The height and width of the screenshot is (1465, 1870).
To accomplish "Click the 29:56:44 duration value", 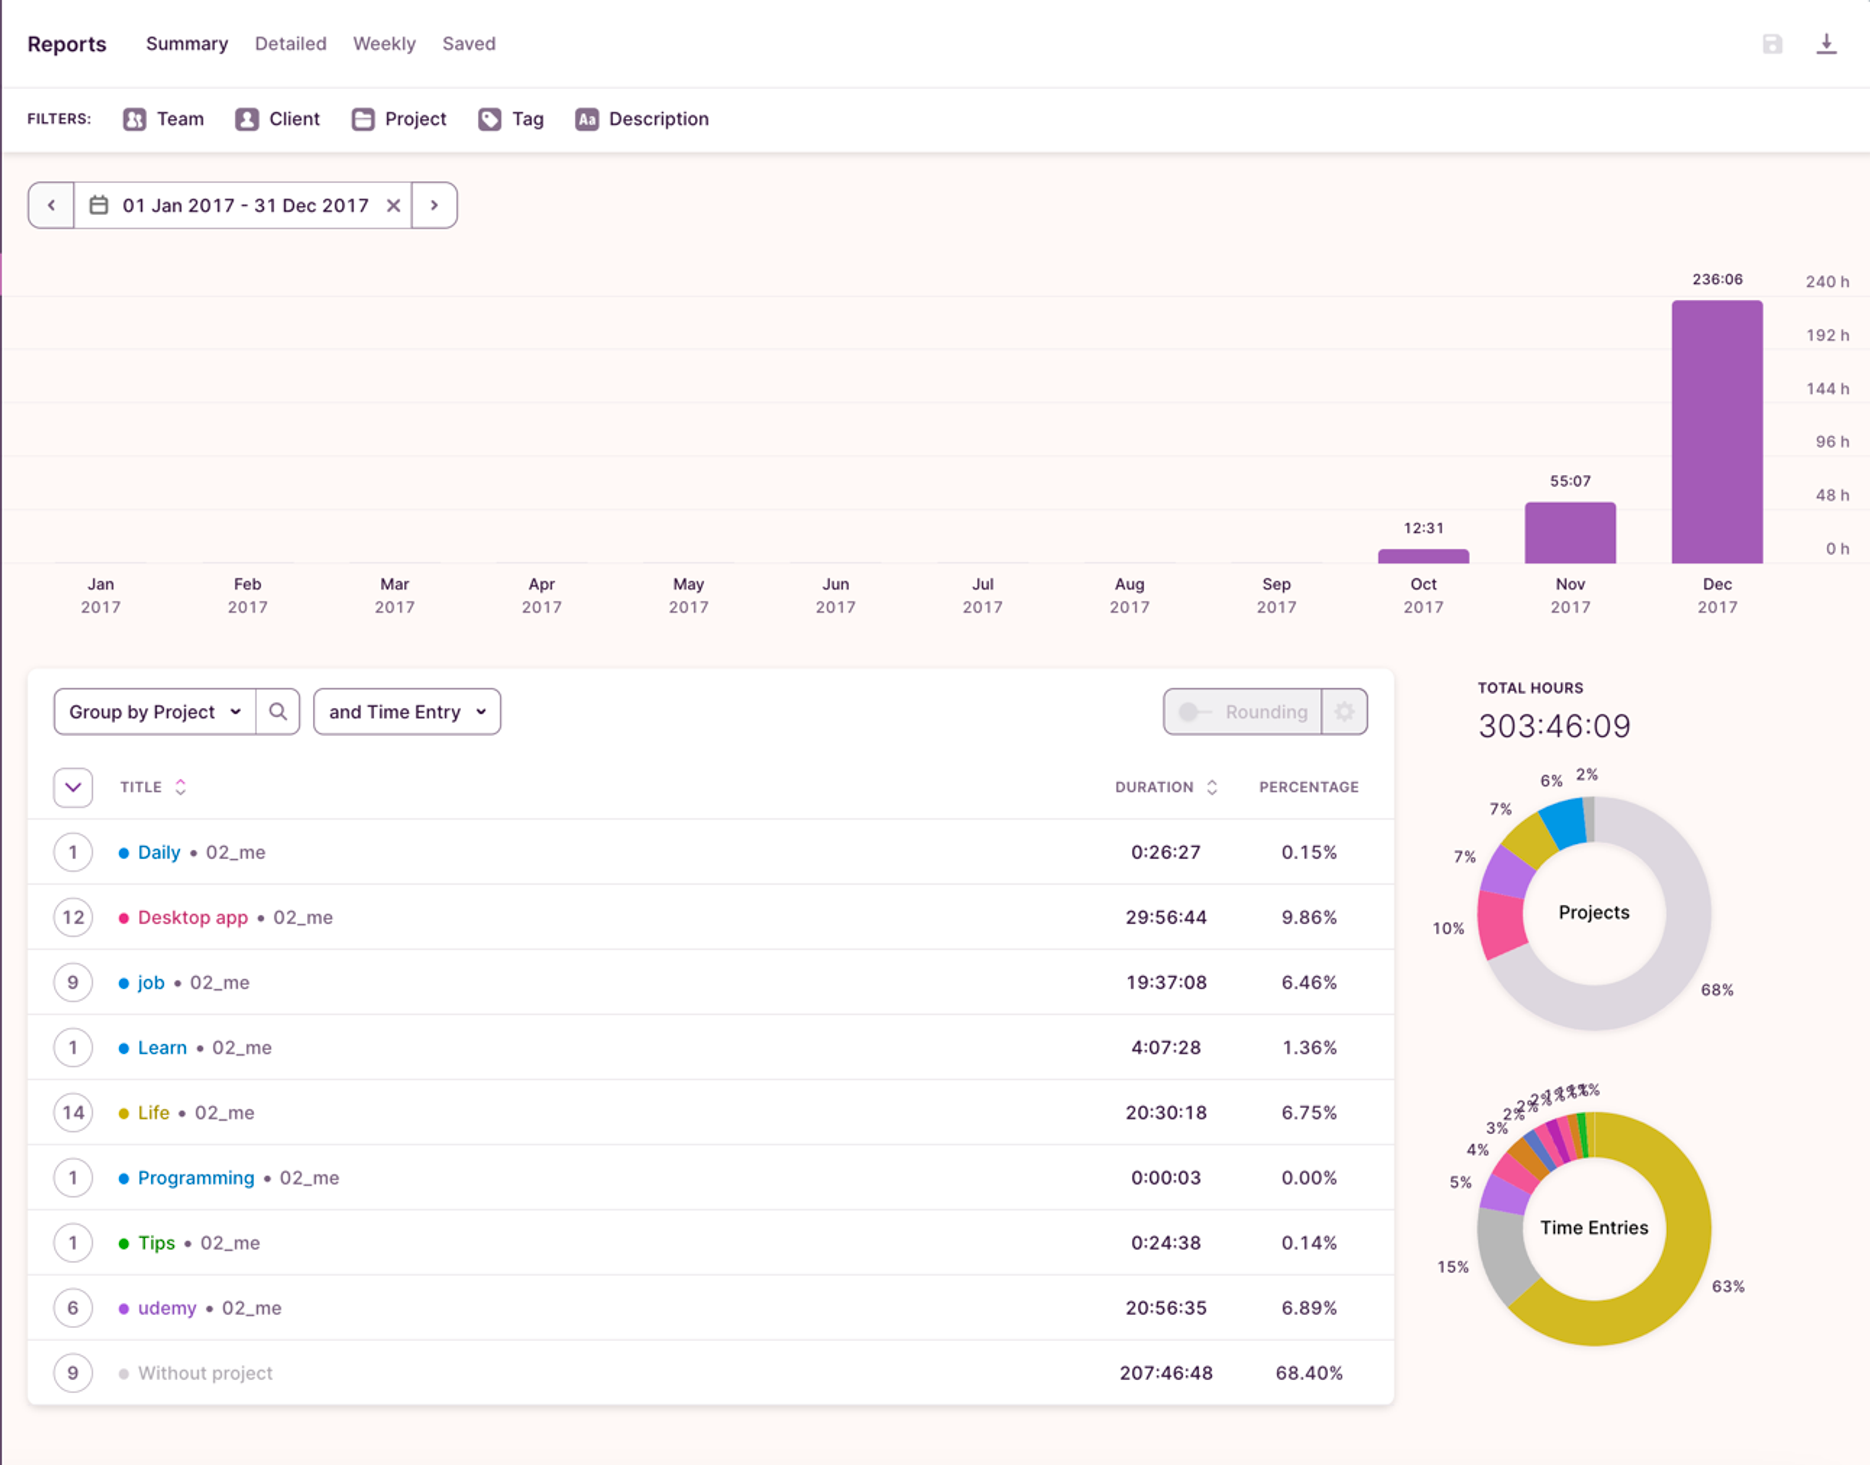I will click(1166, 917).
